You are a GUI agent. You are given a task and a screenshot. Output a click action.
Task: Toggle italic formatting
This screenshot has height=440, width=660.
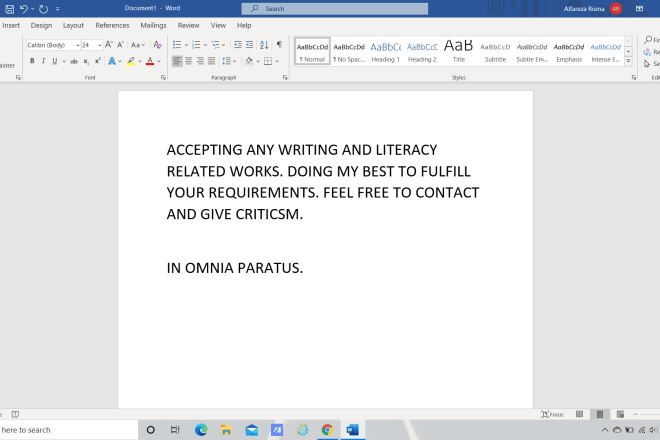pyautogui.click(x=43, y=61)
